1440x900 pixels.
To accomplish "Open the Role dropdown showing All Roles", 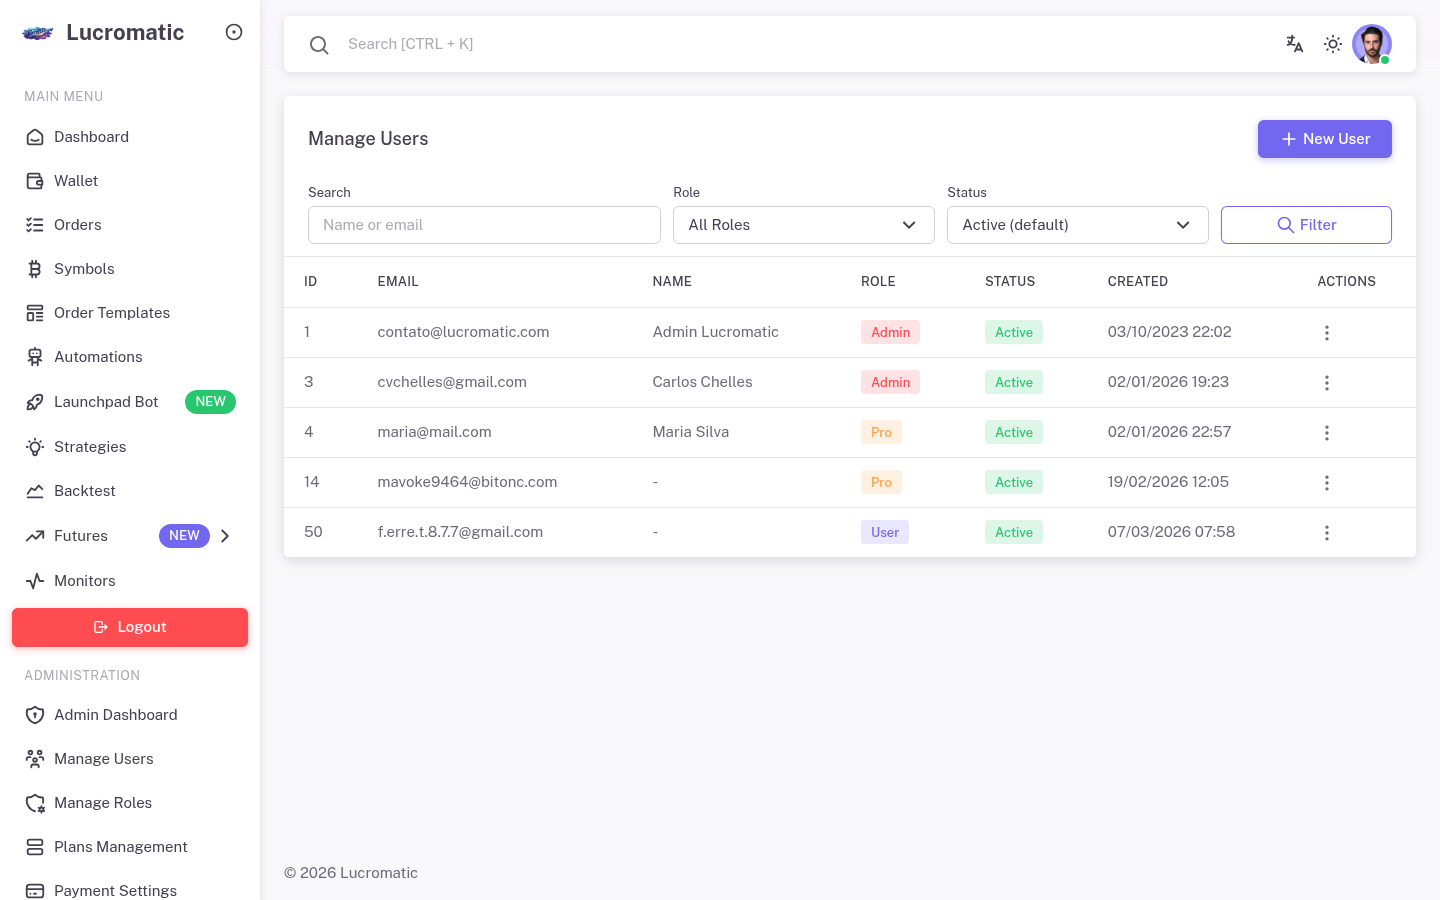I will point(803,225).
